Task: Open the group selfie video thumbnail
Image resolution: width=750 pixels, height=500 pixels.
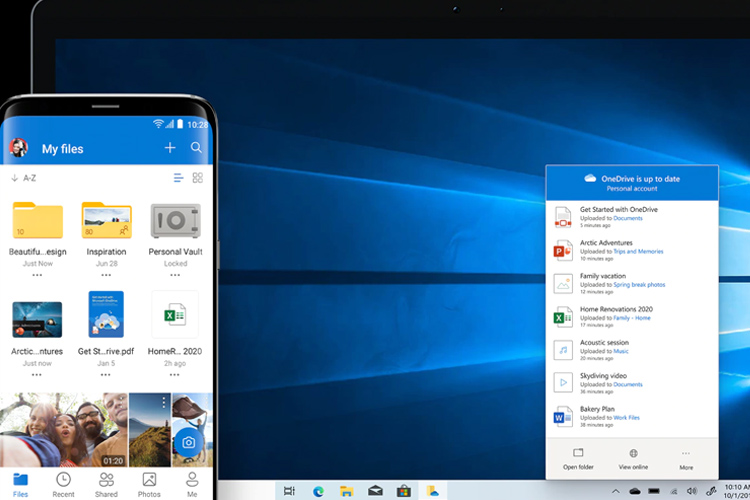Action: point(64,430)
